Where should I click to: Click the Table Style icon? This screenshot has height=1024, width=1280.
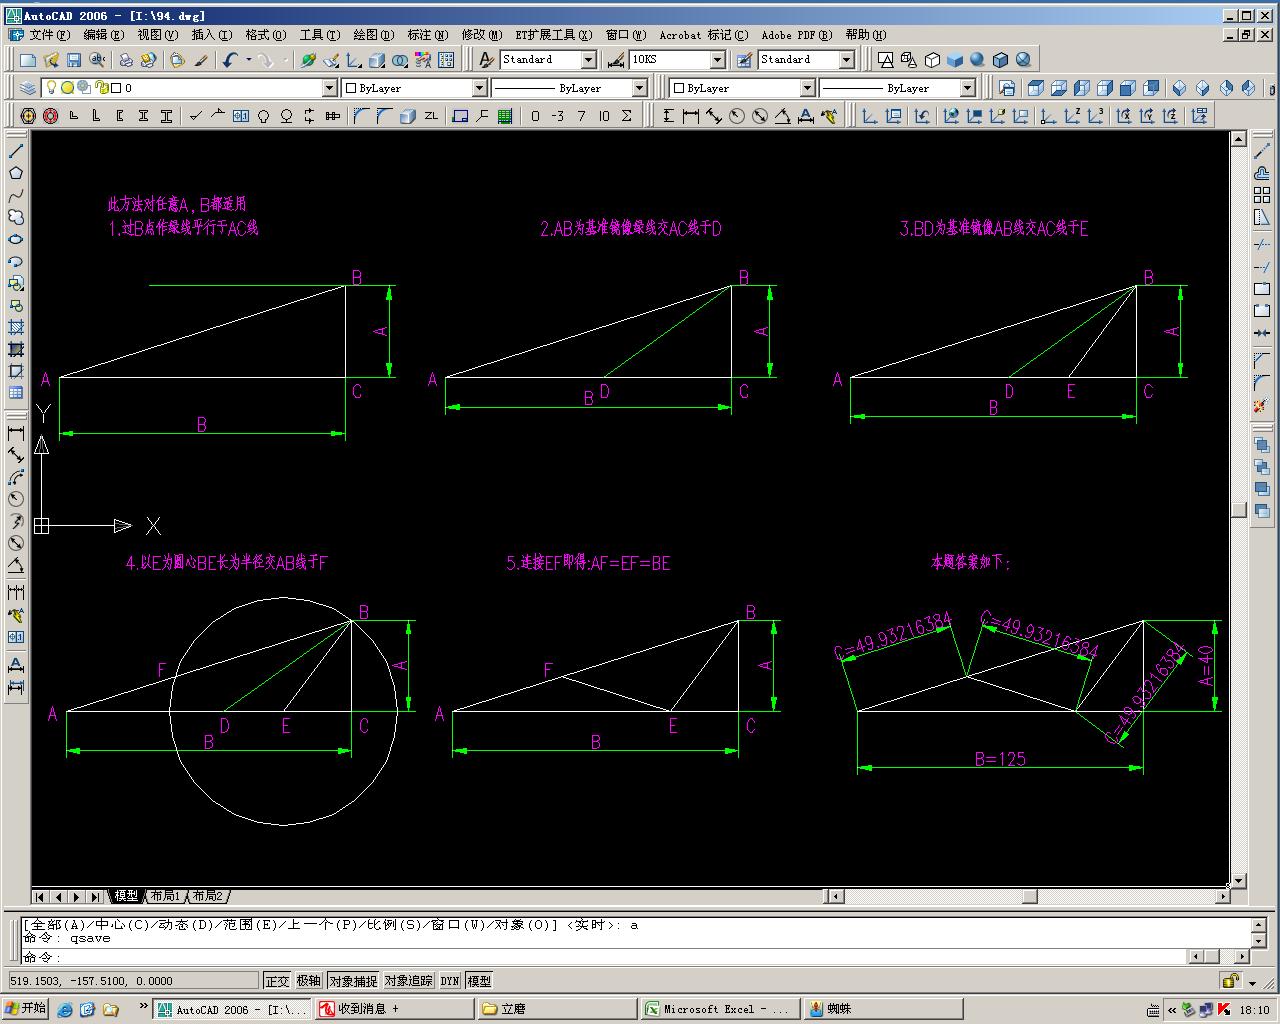pos(744,60)
